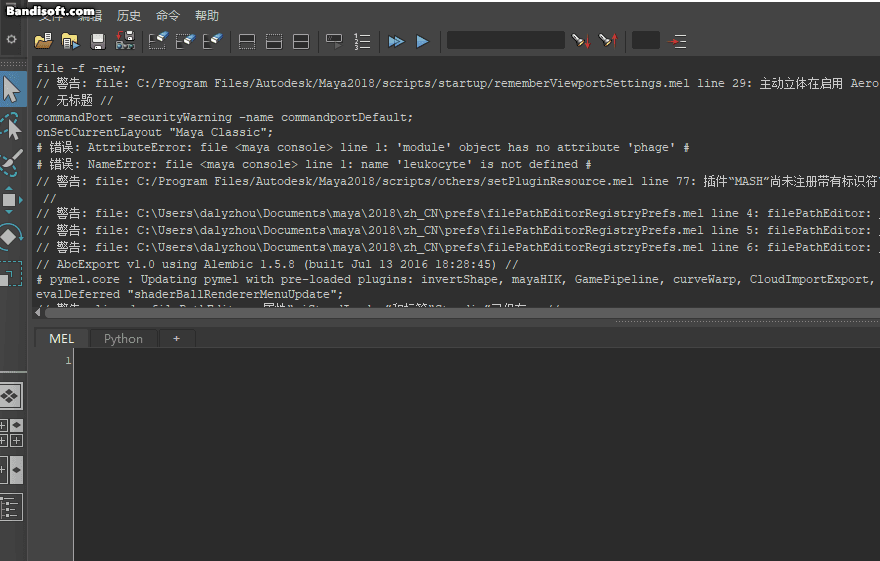
Task: Click the Go to Line arrow icon
Action: click(x=677, y=42)
